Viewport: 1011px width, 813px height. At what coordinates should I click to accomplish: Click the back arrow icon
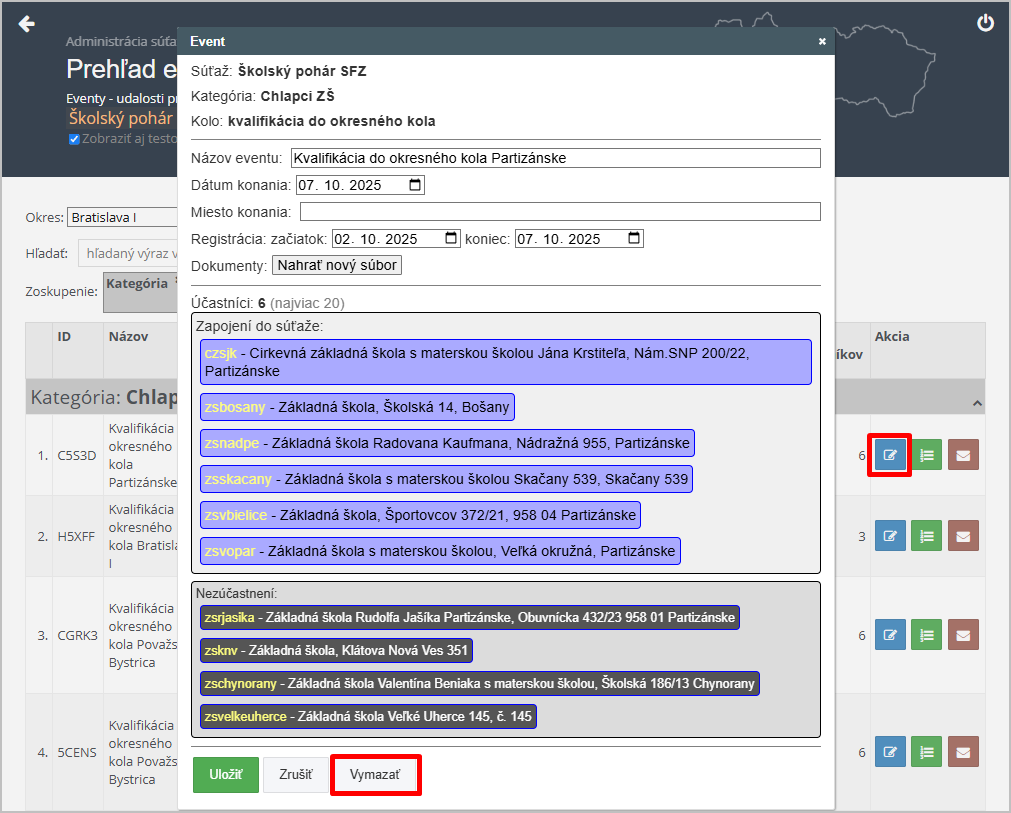(x=27, y=24)
